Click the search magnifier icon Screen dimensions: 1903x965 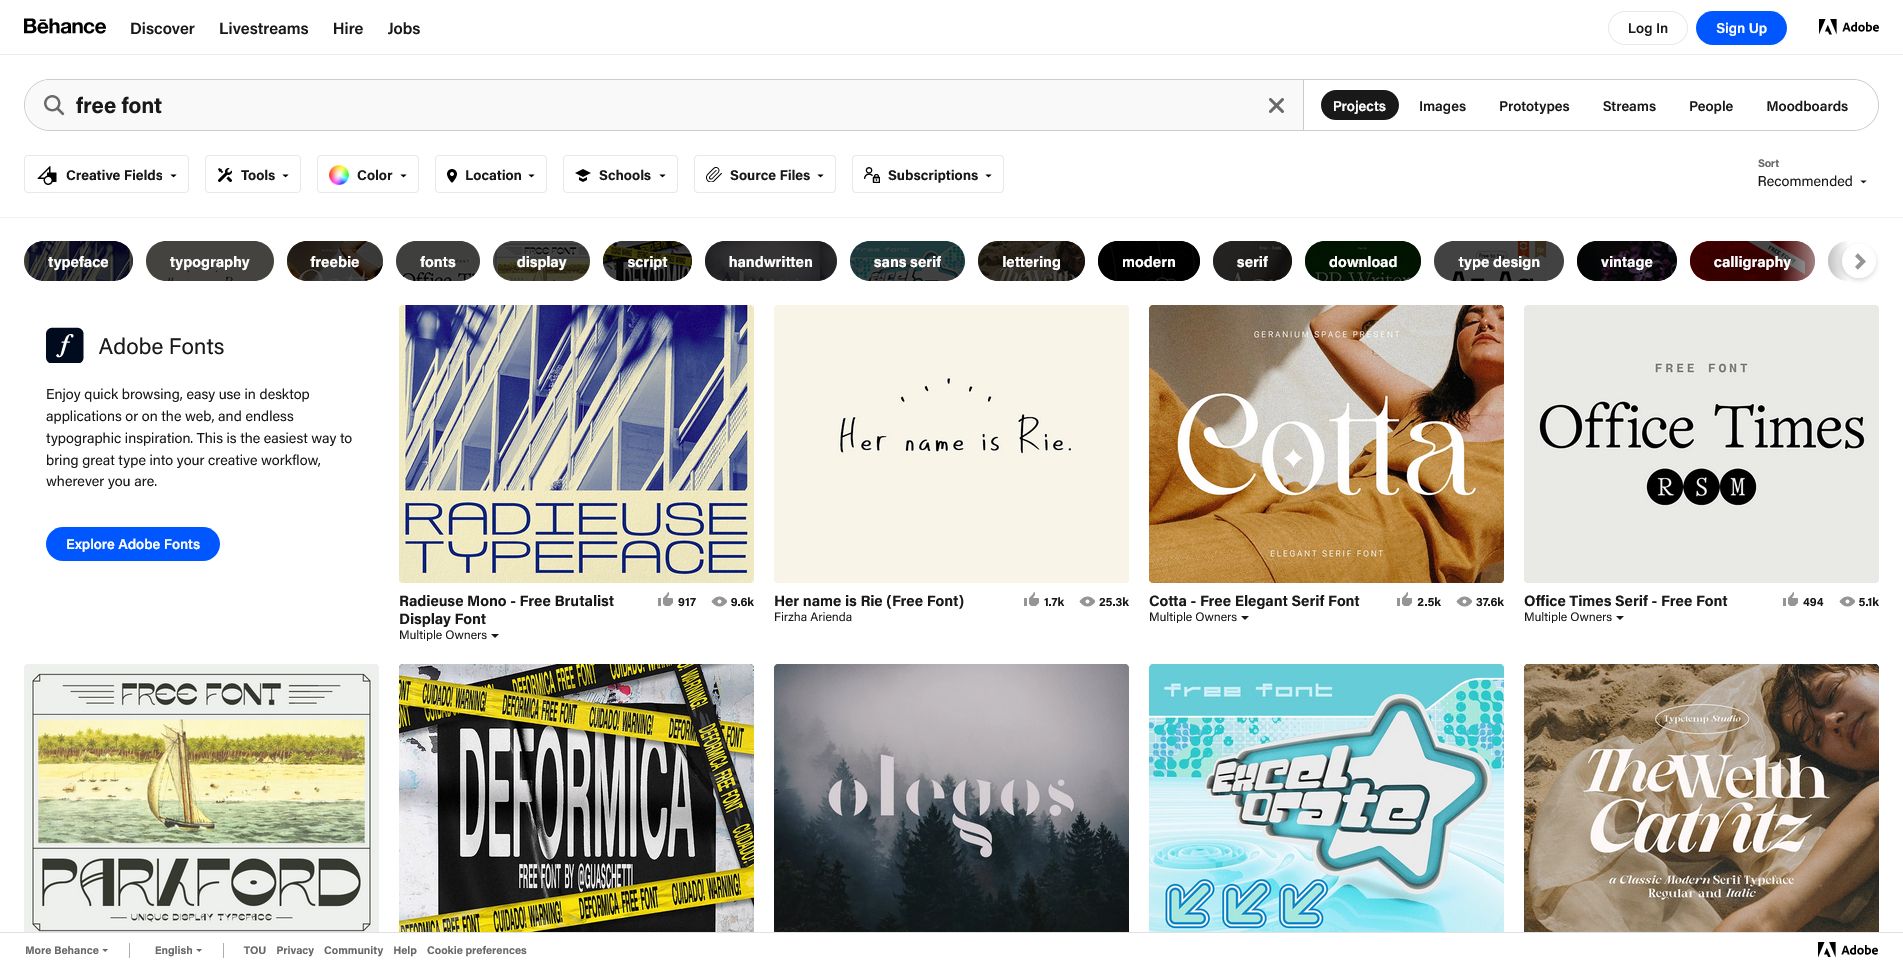click(54, 105)
